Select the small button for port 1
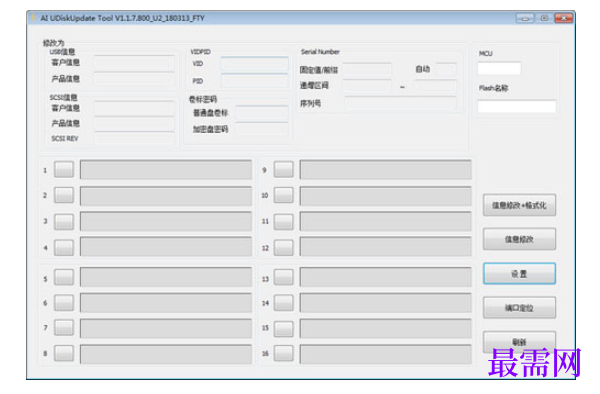This screenshot has height=394, width=600. (64, 169)
